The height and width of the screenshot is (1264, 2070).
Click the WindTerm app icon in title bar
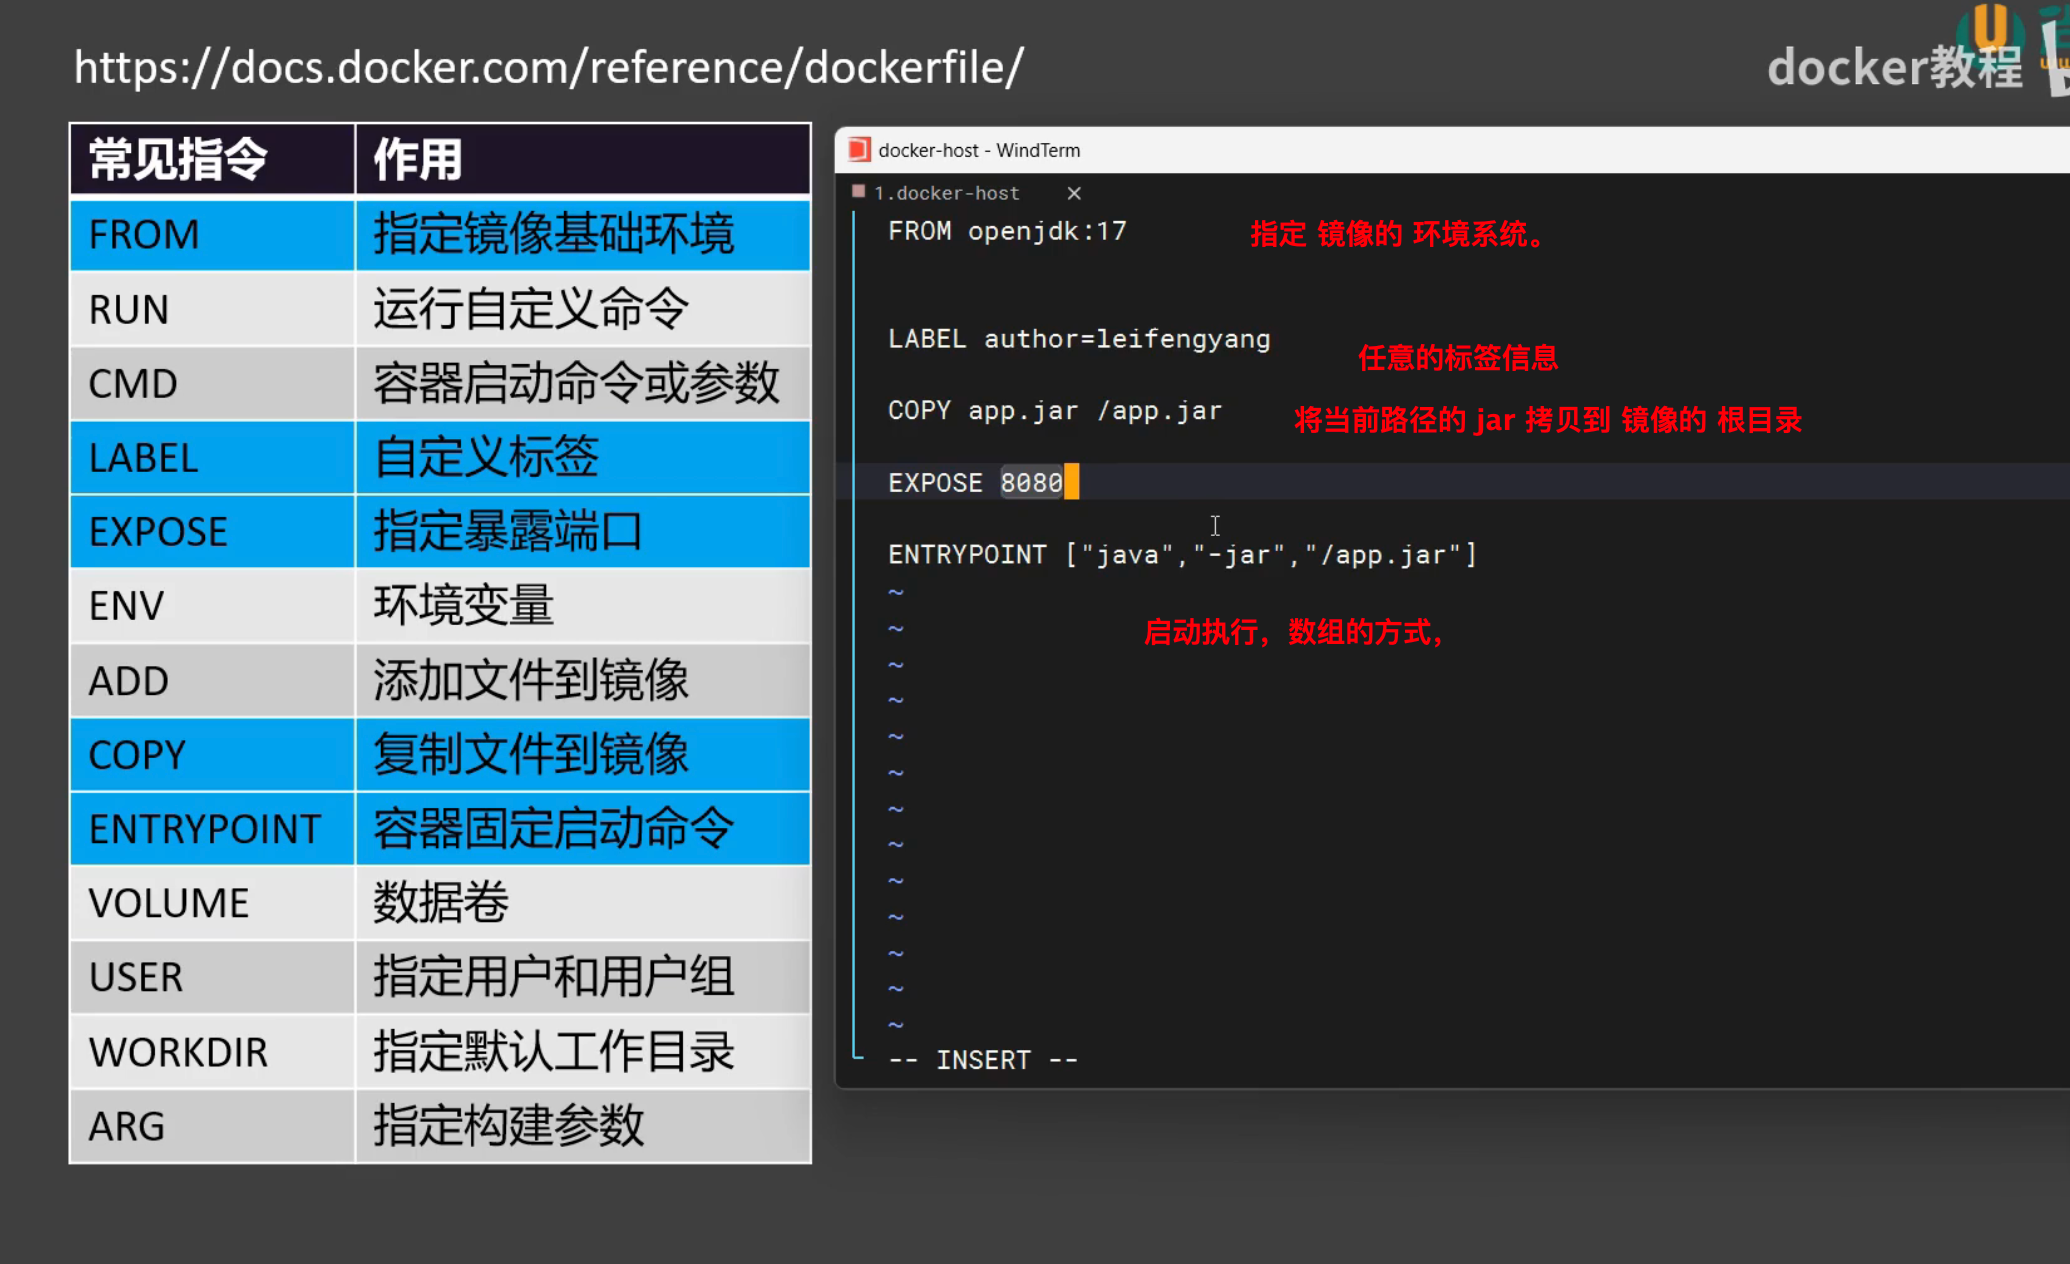click(x=859, y=150)
